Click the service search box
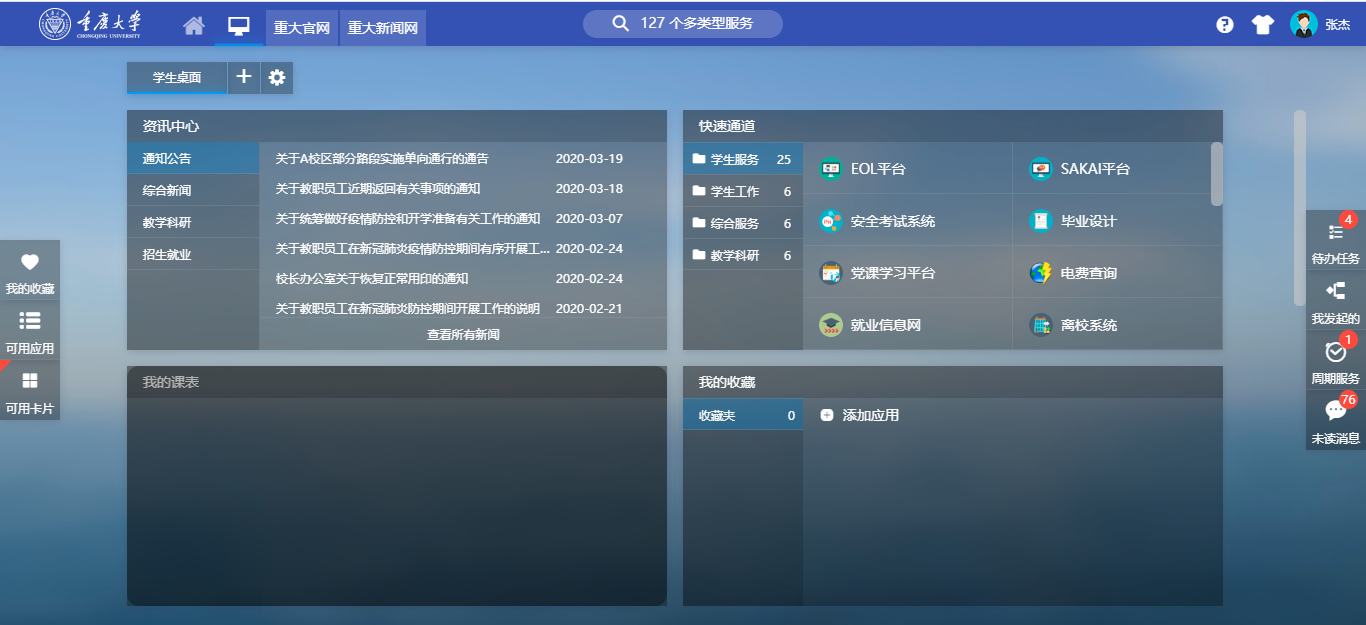Viewport: 1366px width, 625px height. pyautogui.click(x=683, y=23)
